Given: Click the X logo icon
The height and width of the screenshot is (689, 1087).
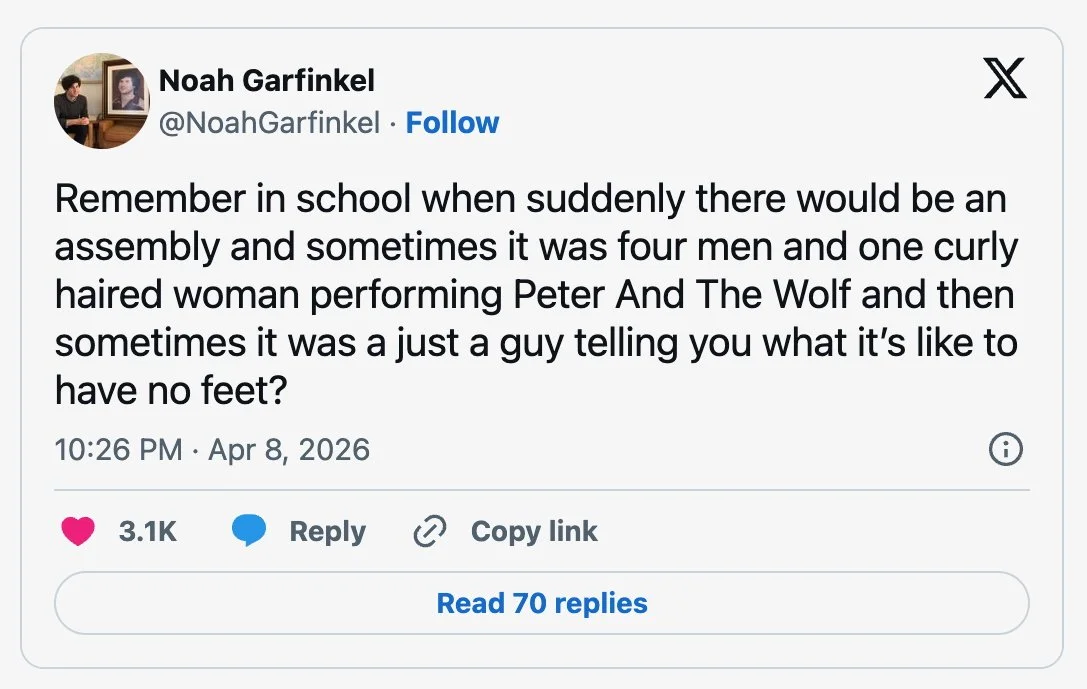Looking at the screenshot, I should (1005, 78).
